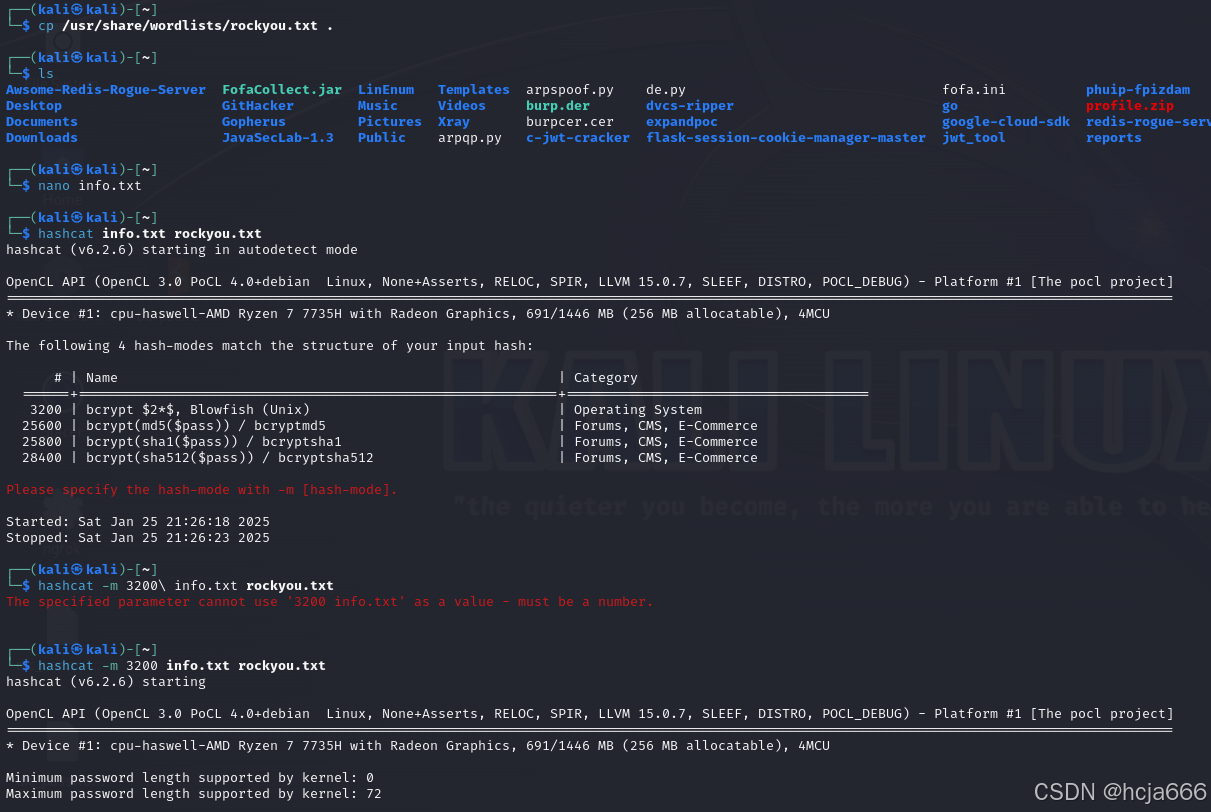Select the red 'Please specify the hash-mode' message
The width and height of the screenshot is (1211, 812).
coord(202,490)
